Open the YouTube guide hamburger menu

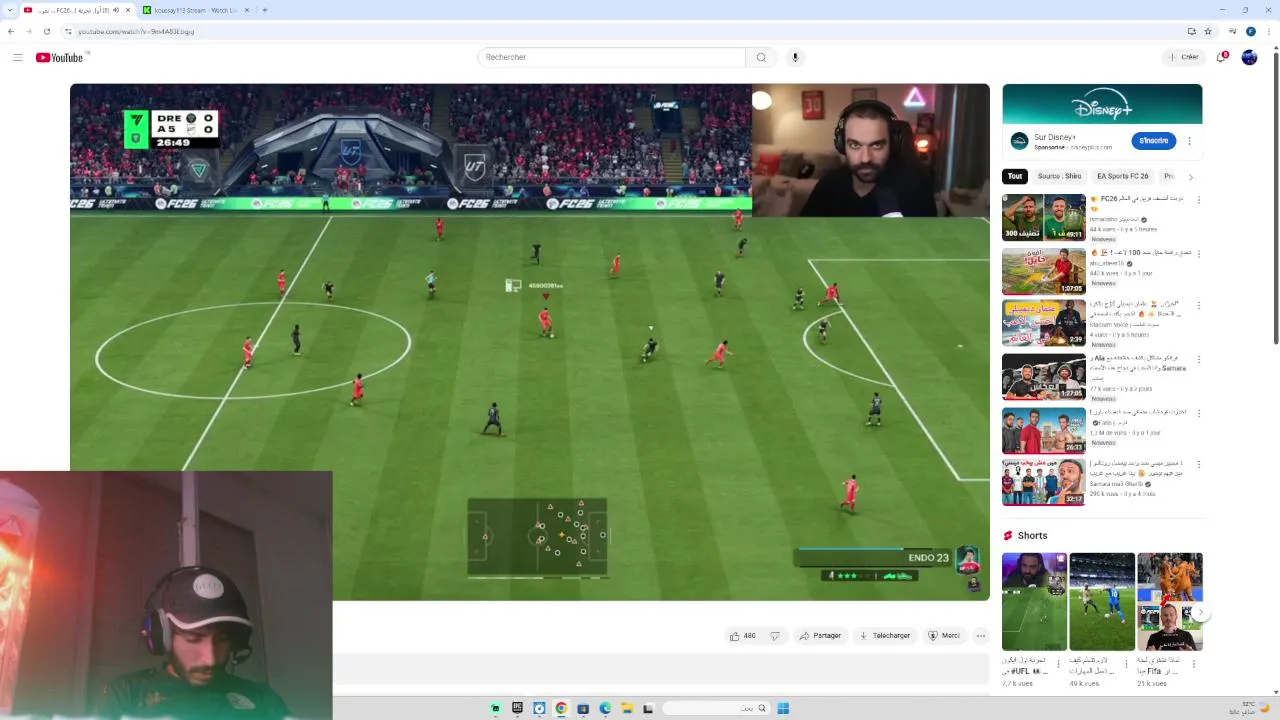coord(17,57)
